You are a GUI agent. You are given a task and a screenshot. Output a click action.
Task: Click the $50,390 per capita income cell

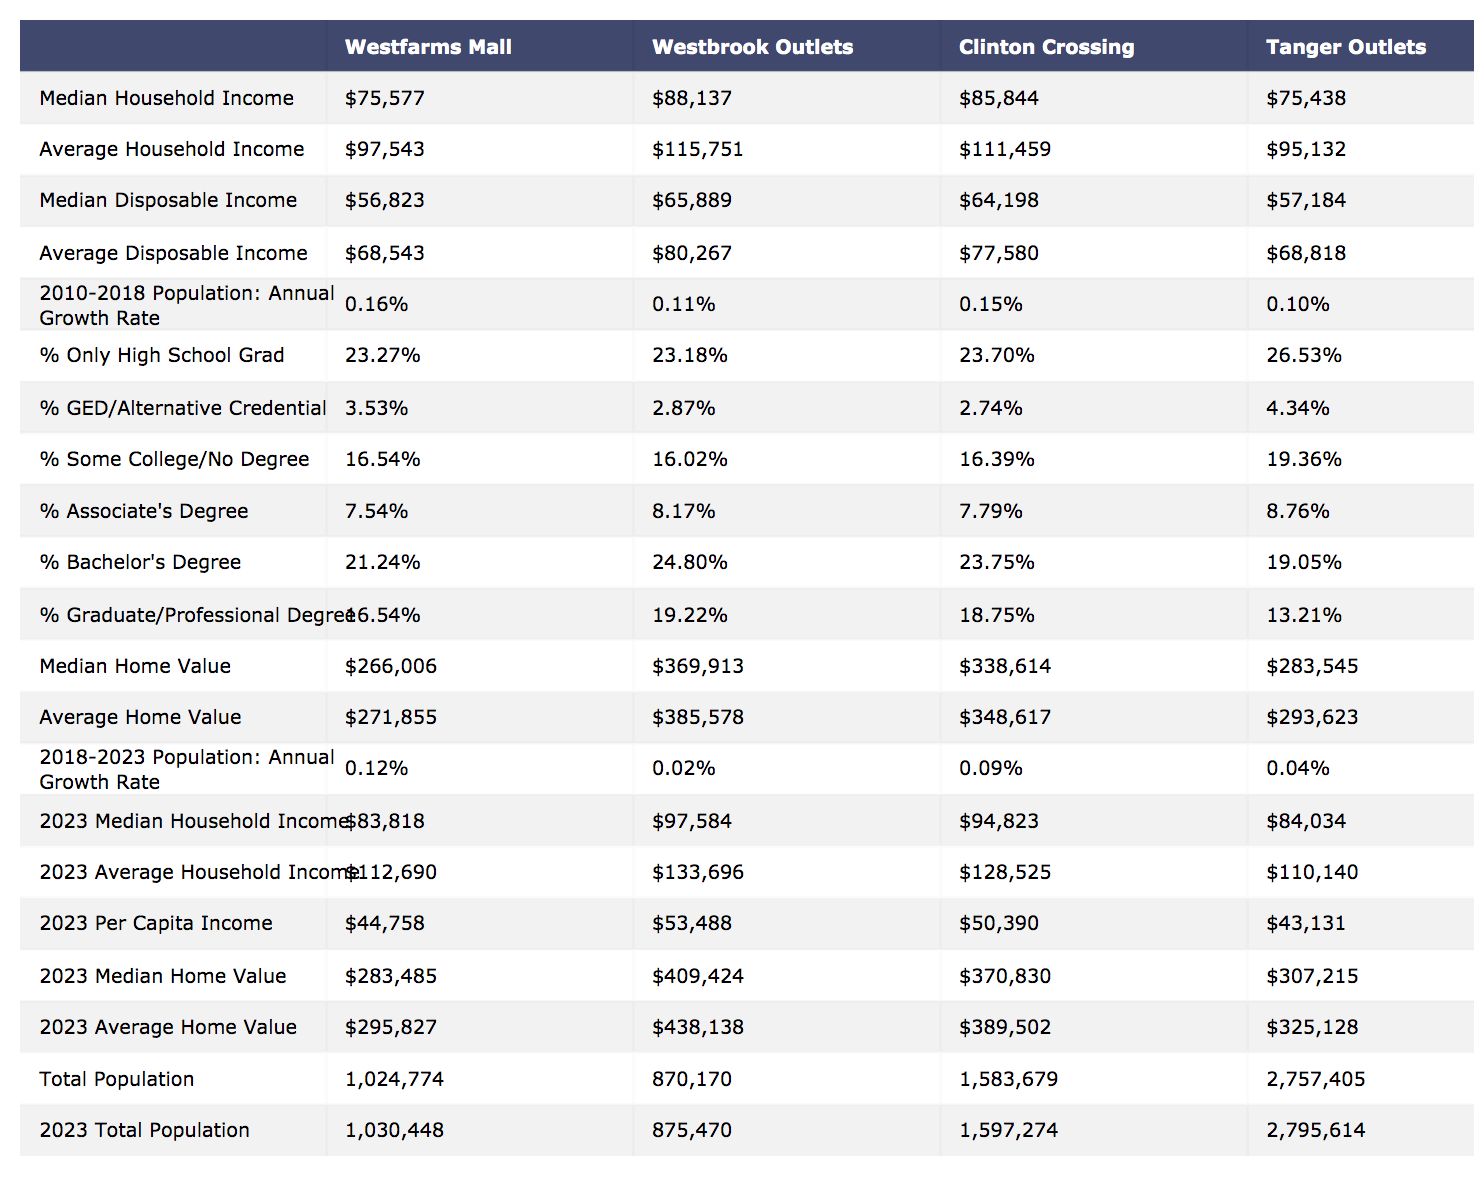coord(999,923)
